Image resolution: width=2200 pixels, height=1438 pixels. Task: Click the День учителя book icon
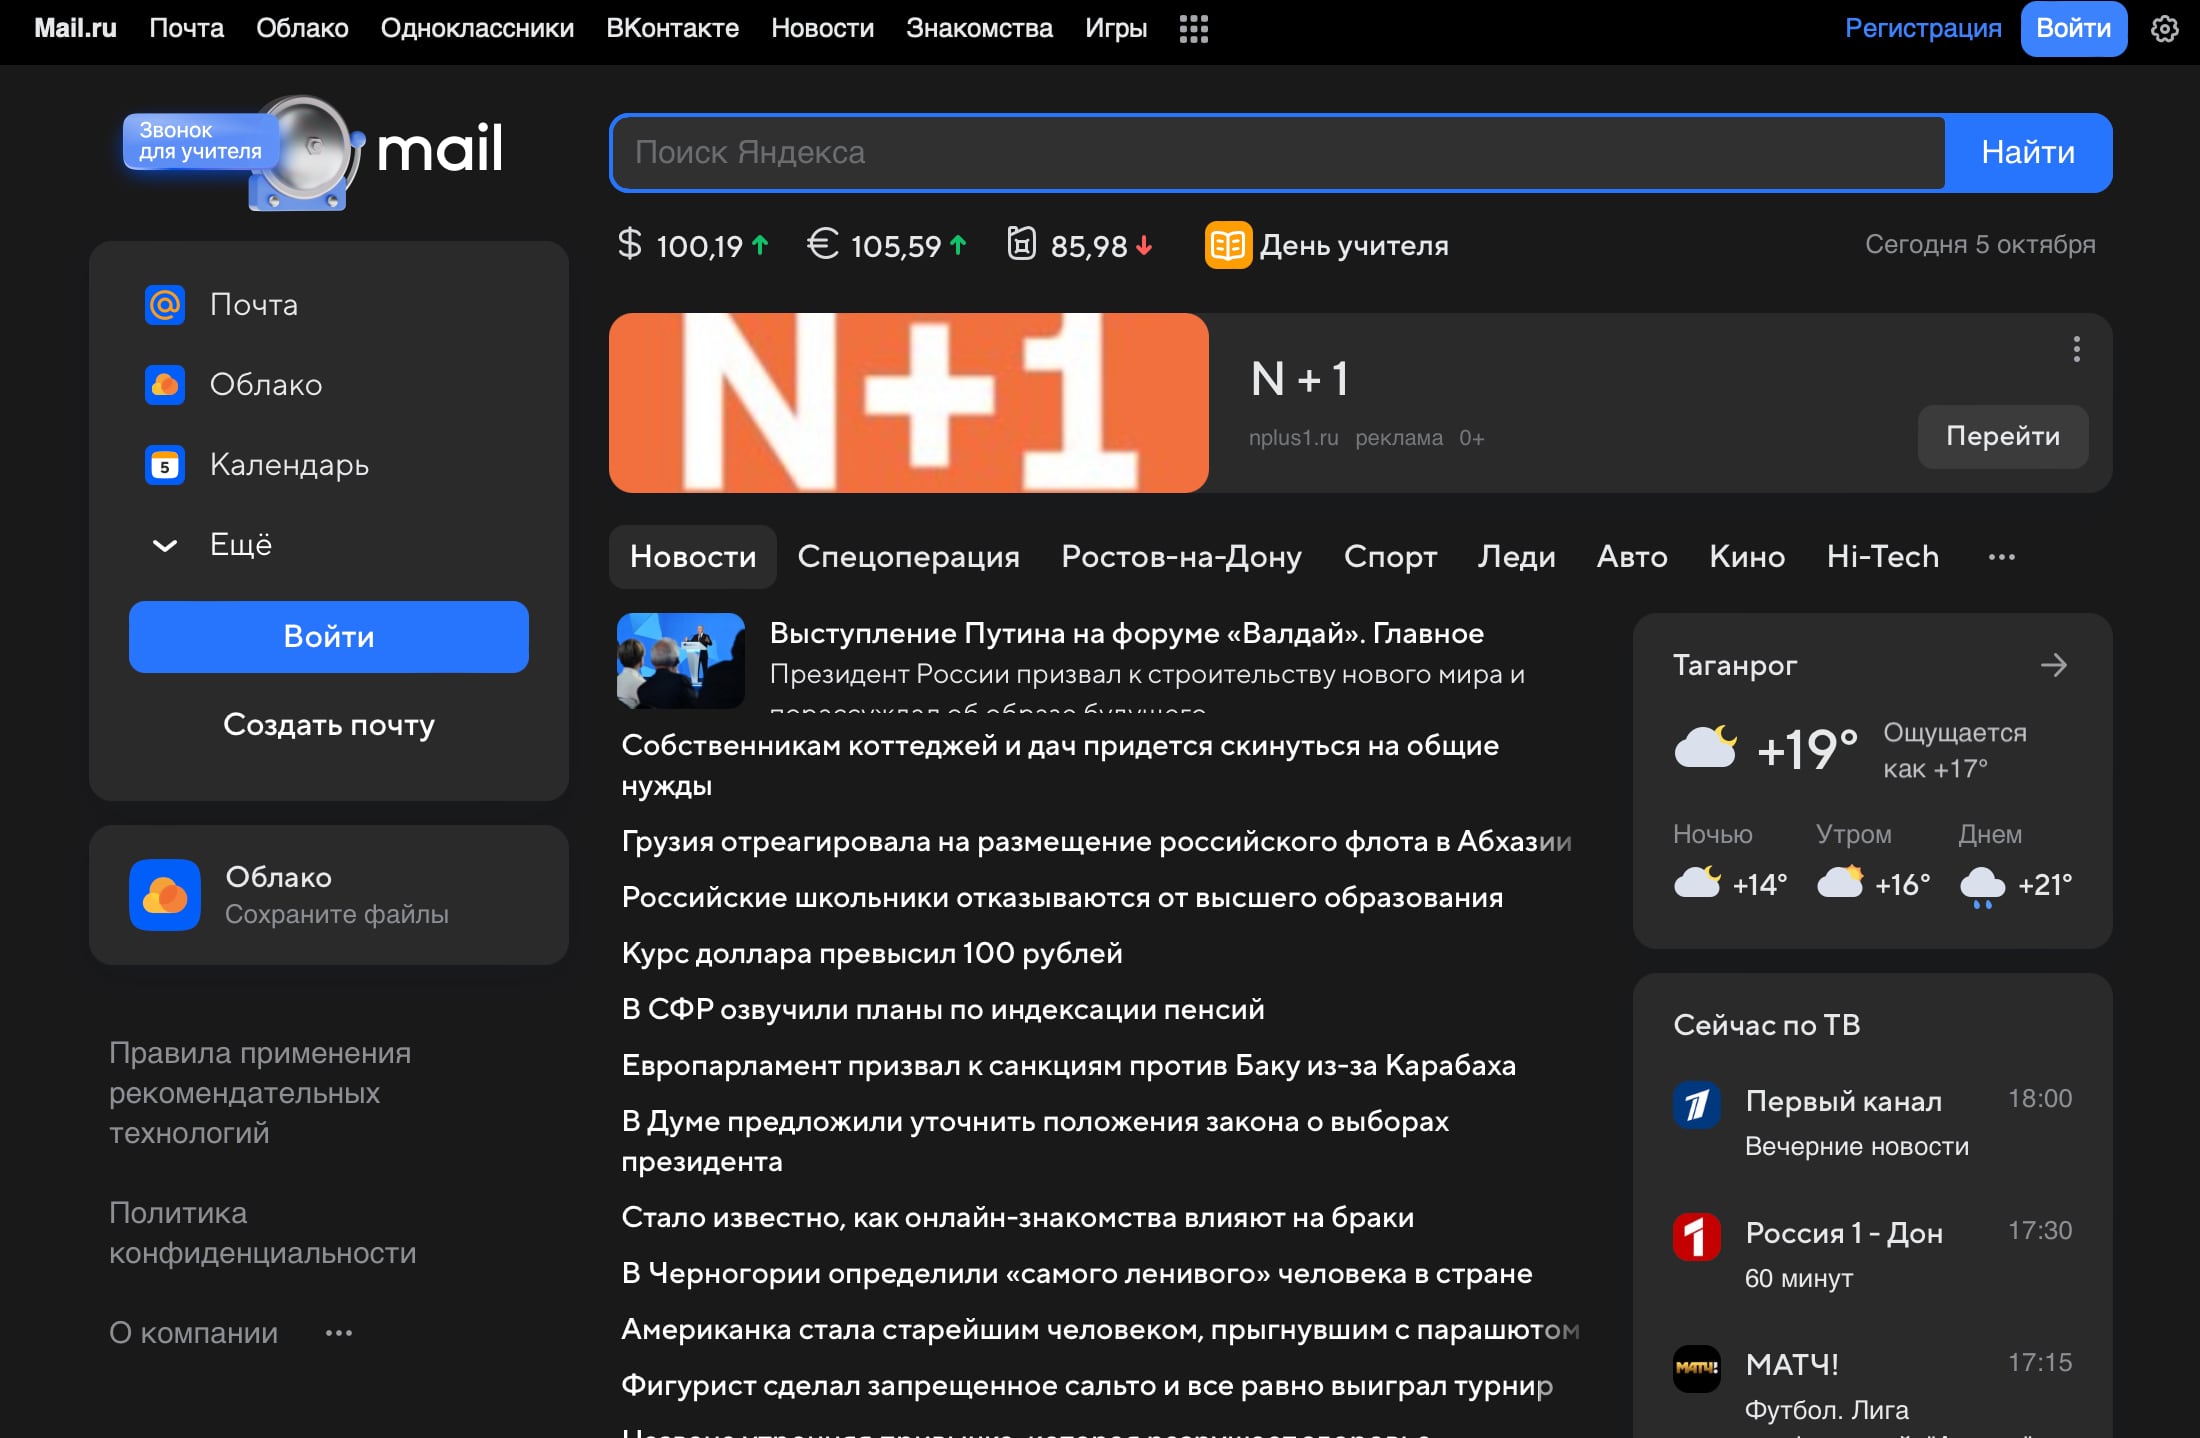point(1228,245)
